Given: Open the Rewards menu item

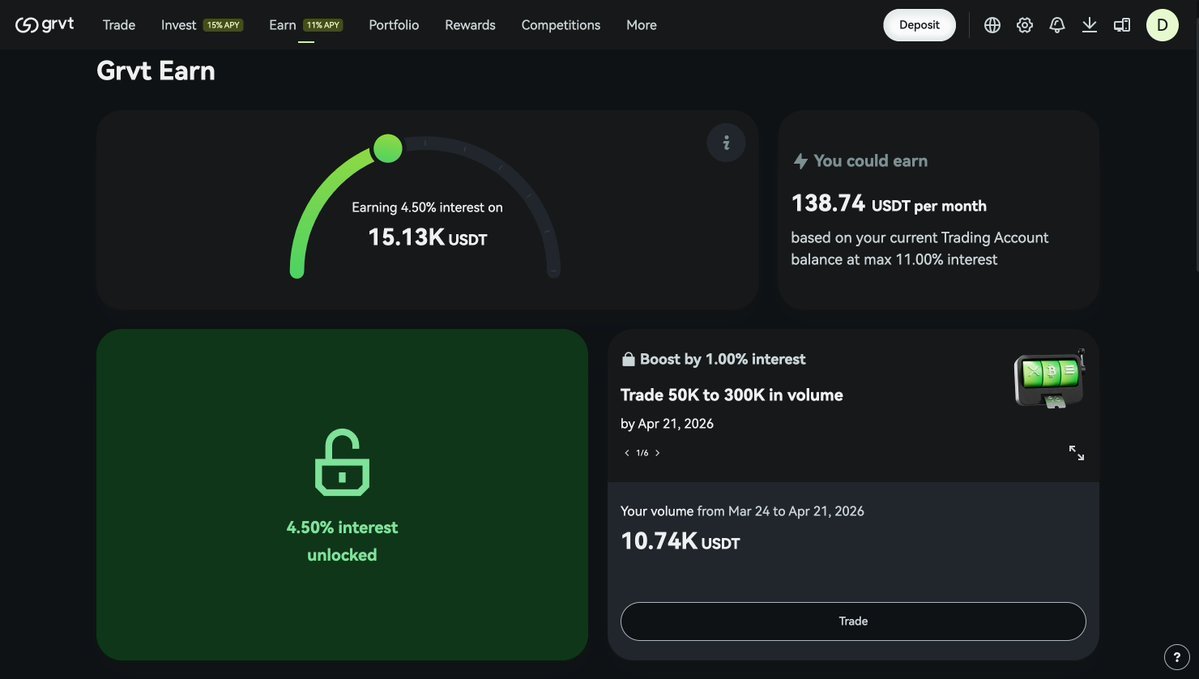Looking at the screenshot, I should [470, 25].
